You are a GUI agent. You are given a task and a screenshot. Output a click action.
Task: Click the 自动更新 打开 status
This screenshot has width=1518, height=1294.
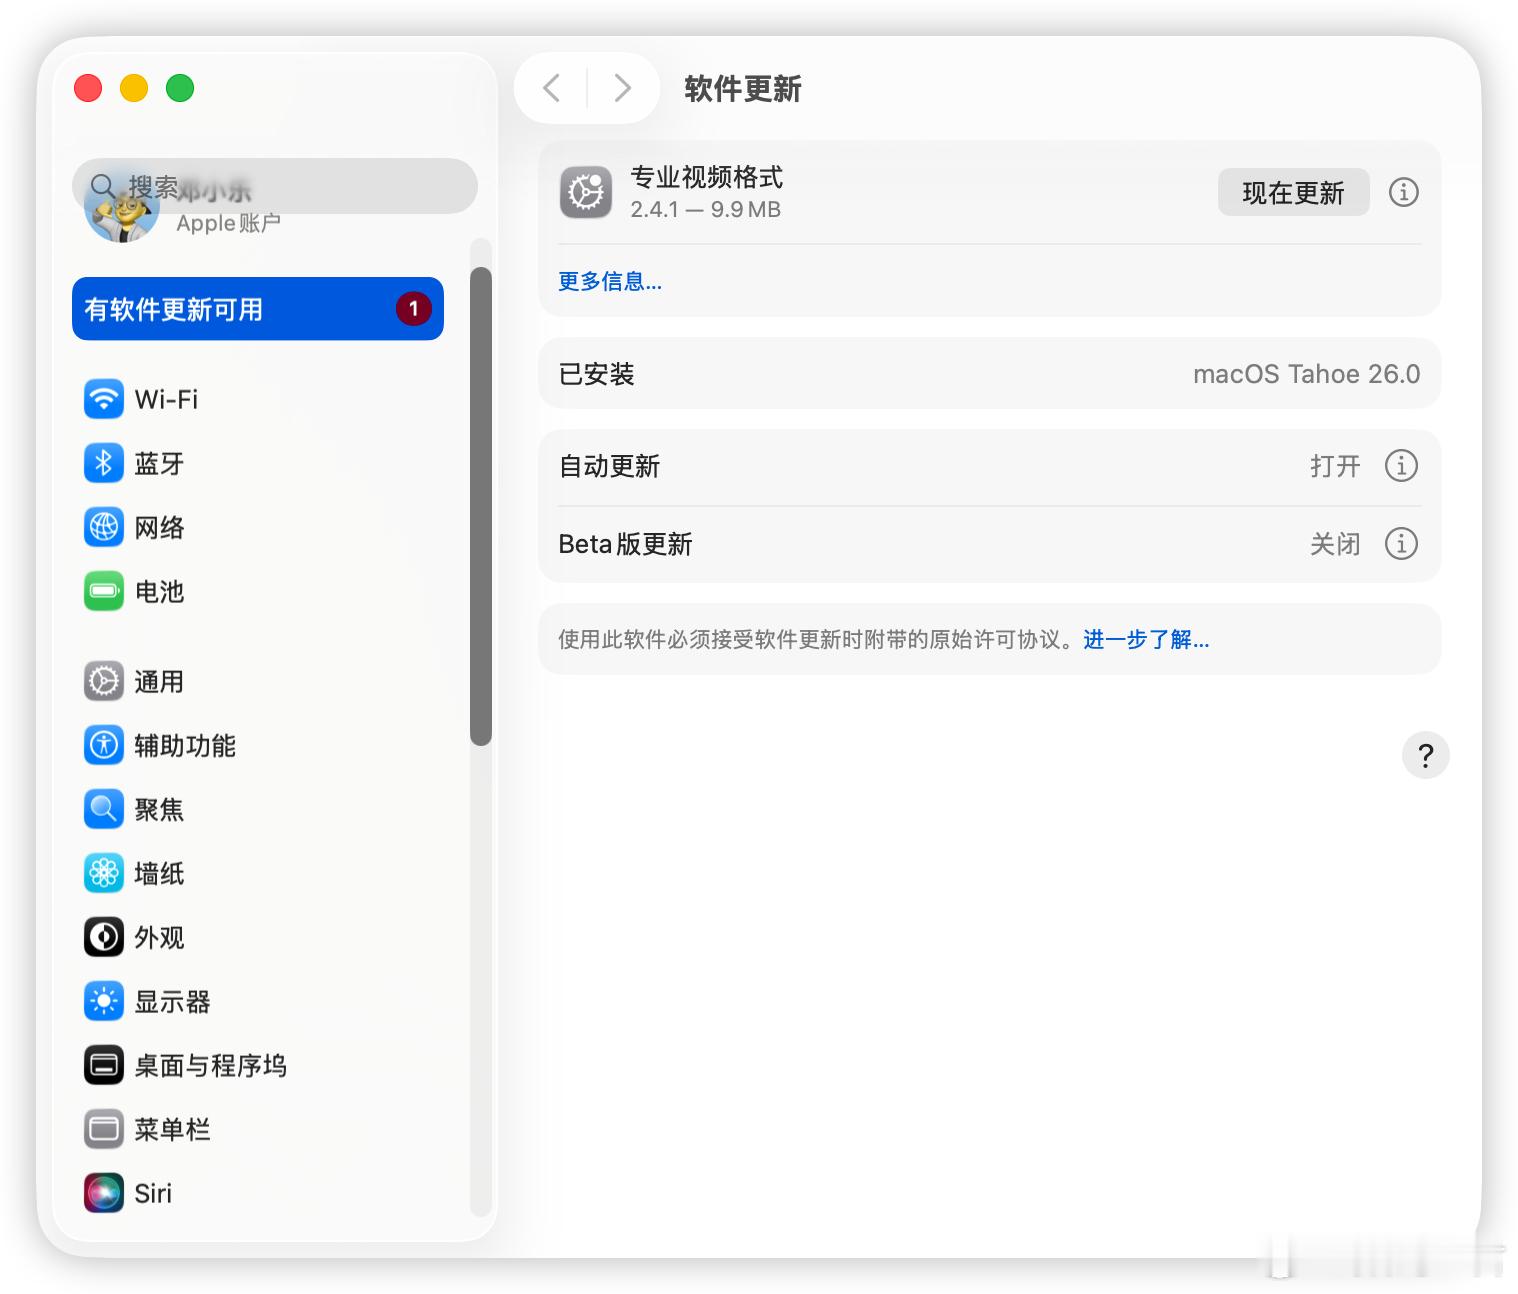(x=1335, y=466)
